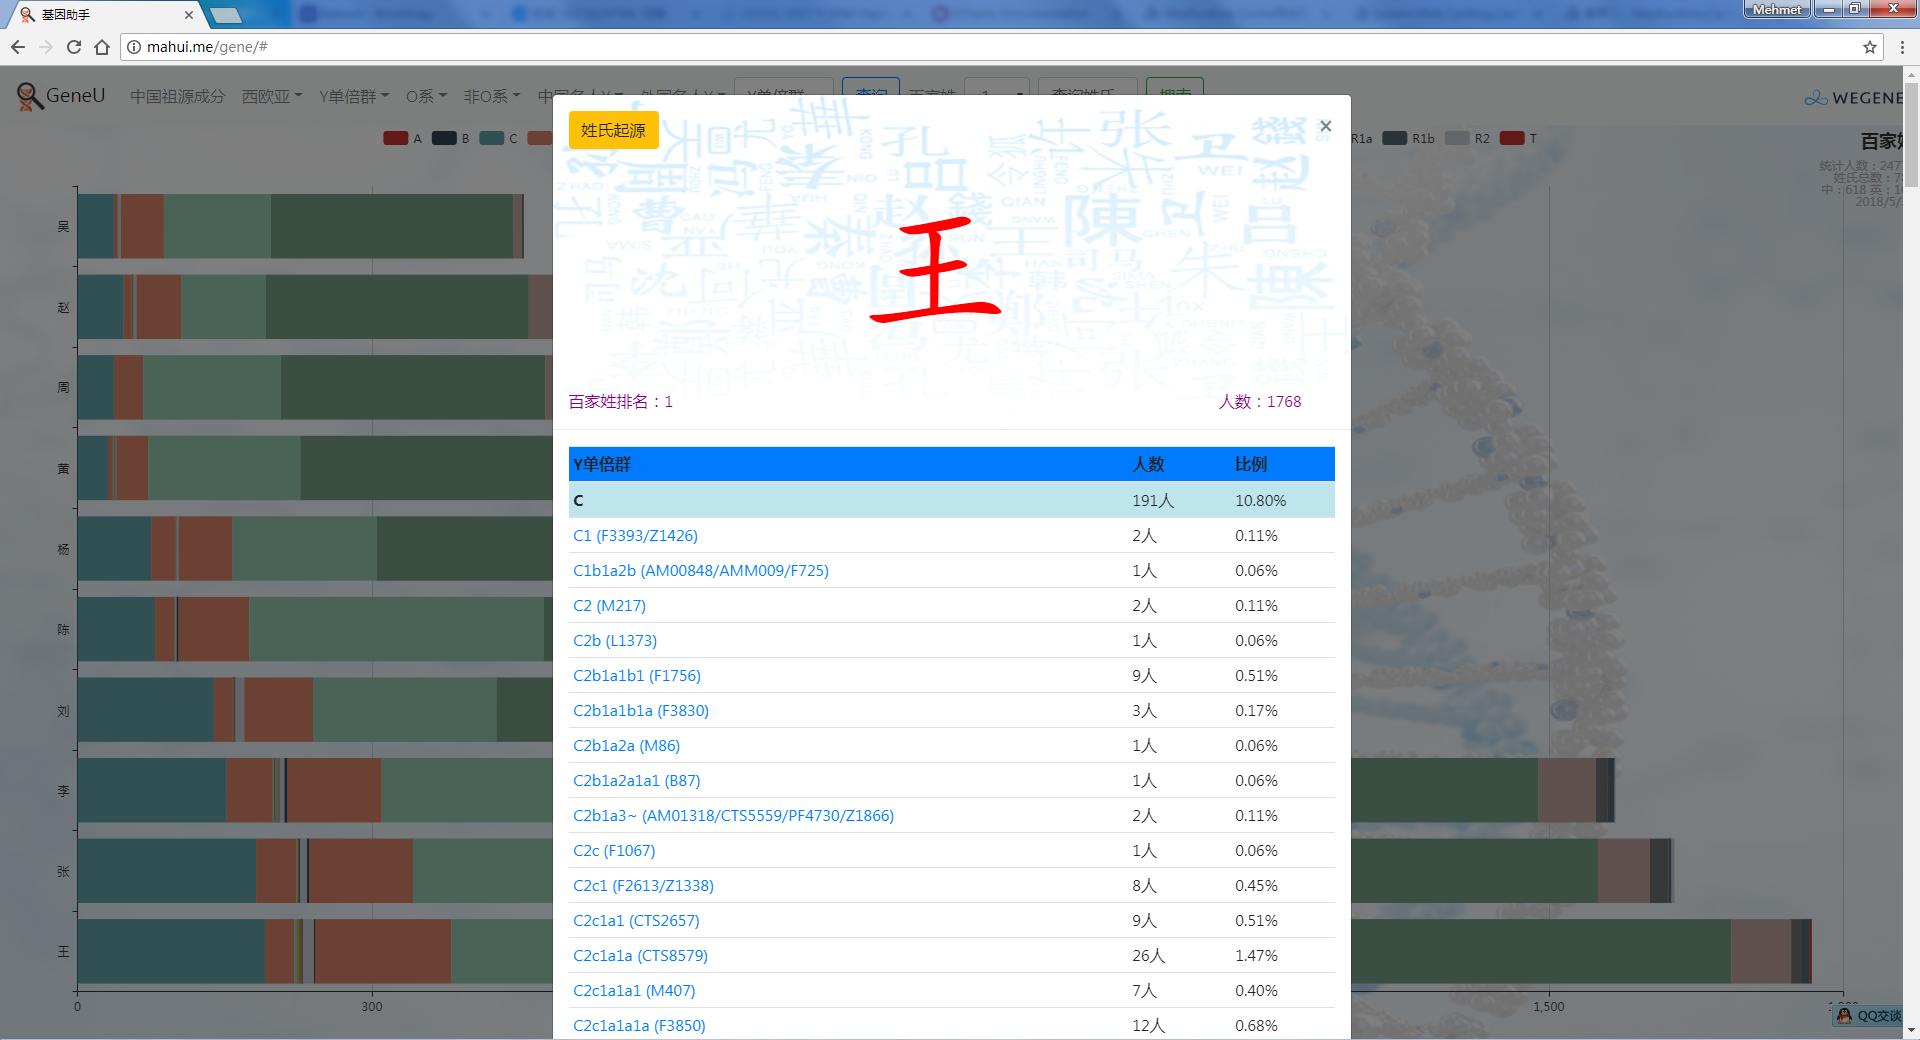Image resolution: width=1920 pixels, height=1040 pixels.
Task: Expand the Y单倍群 dropdown menu
Action: tap(353, 96)
